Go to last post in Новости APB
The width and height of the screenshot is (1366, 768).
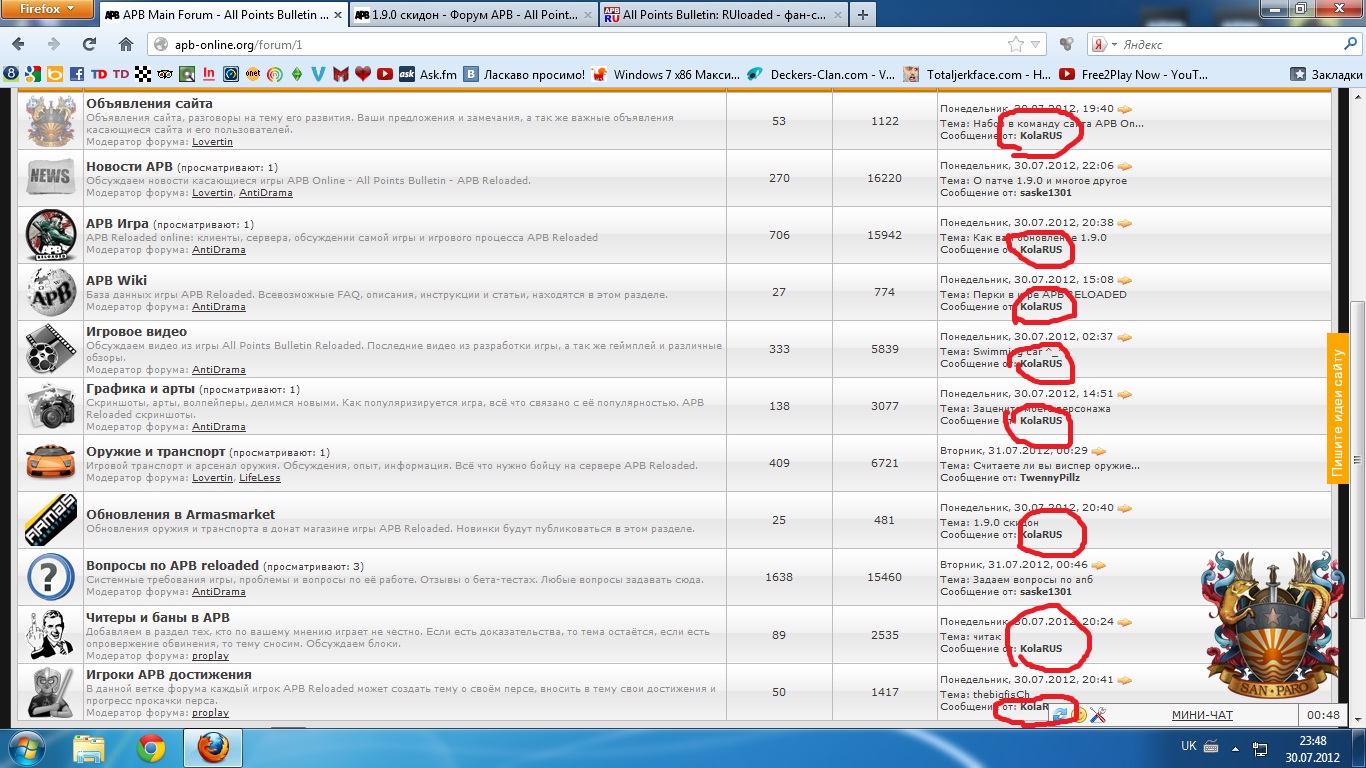click(1125, 166)
